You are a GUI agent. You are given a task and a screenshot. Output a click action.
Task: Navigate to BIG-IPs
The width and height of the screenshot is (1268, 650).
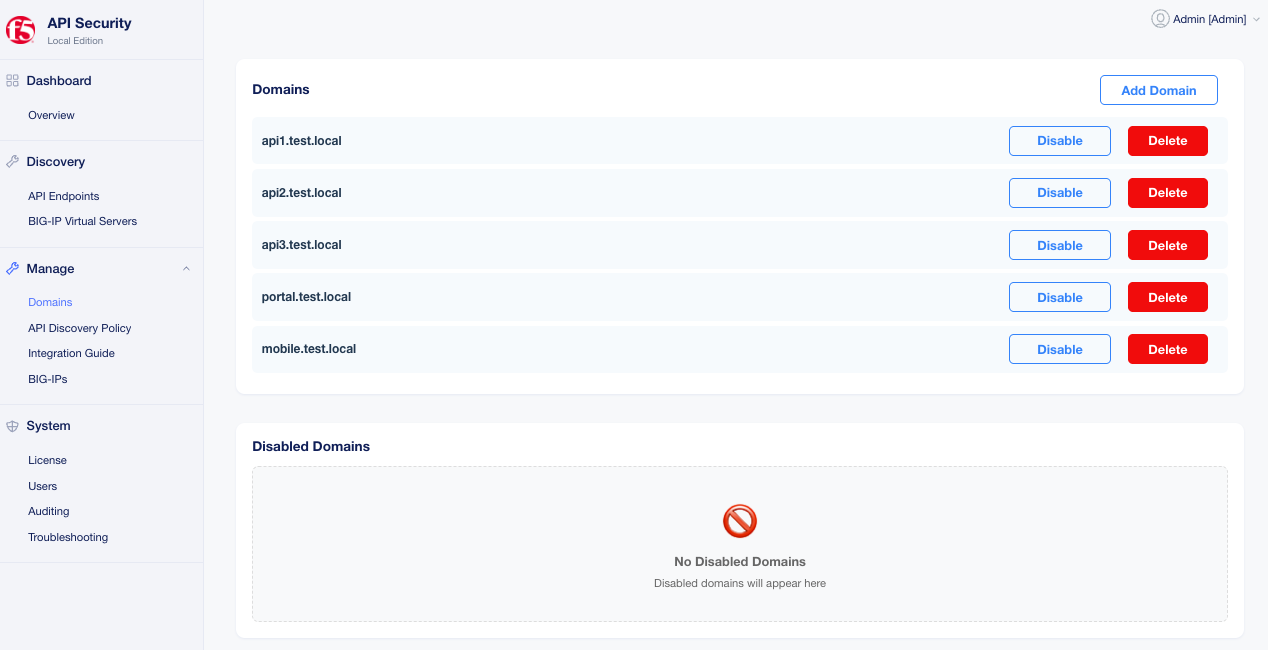click(48, 380)
